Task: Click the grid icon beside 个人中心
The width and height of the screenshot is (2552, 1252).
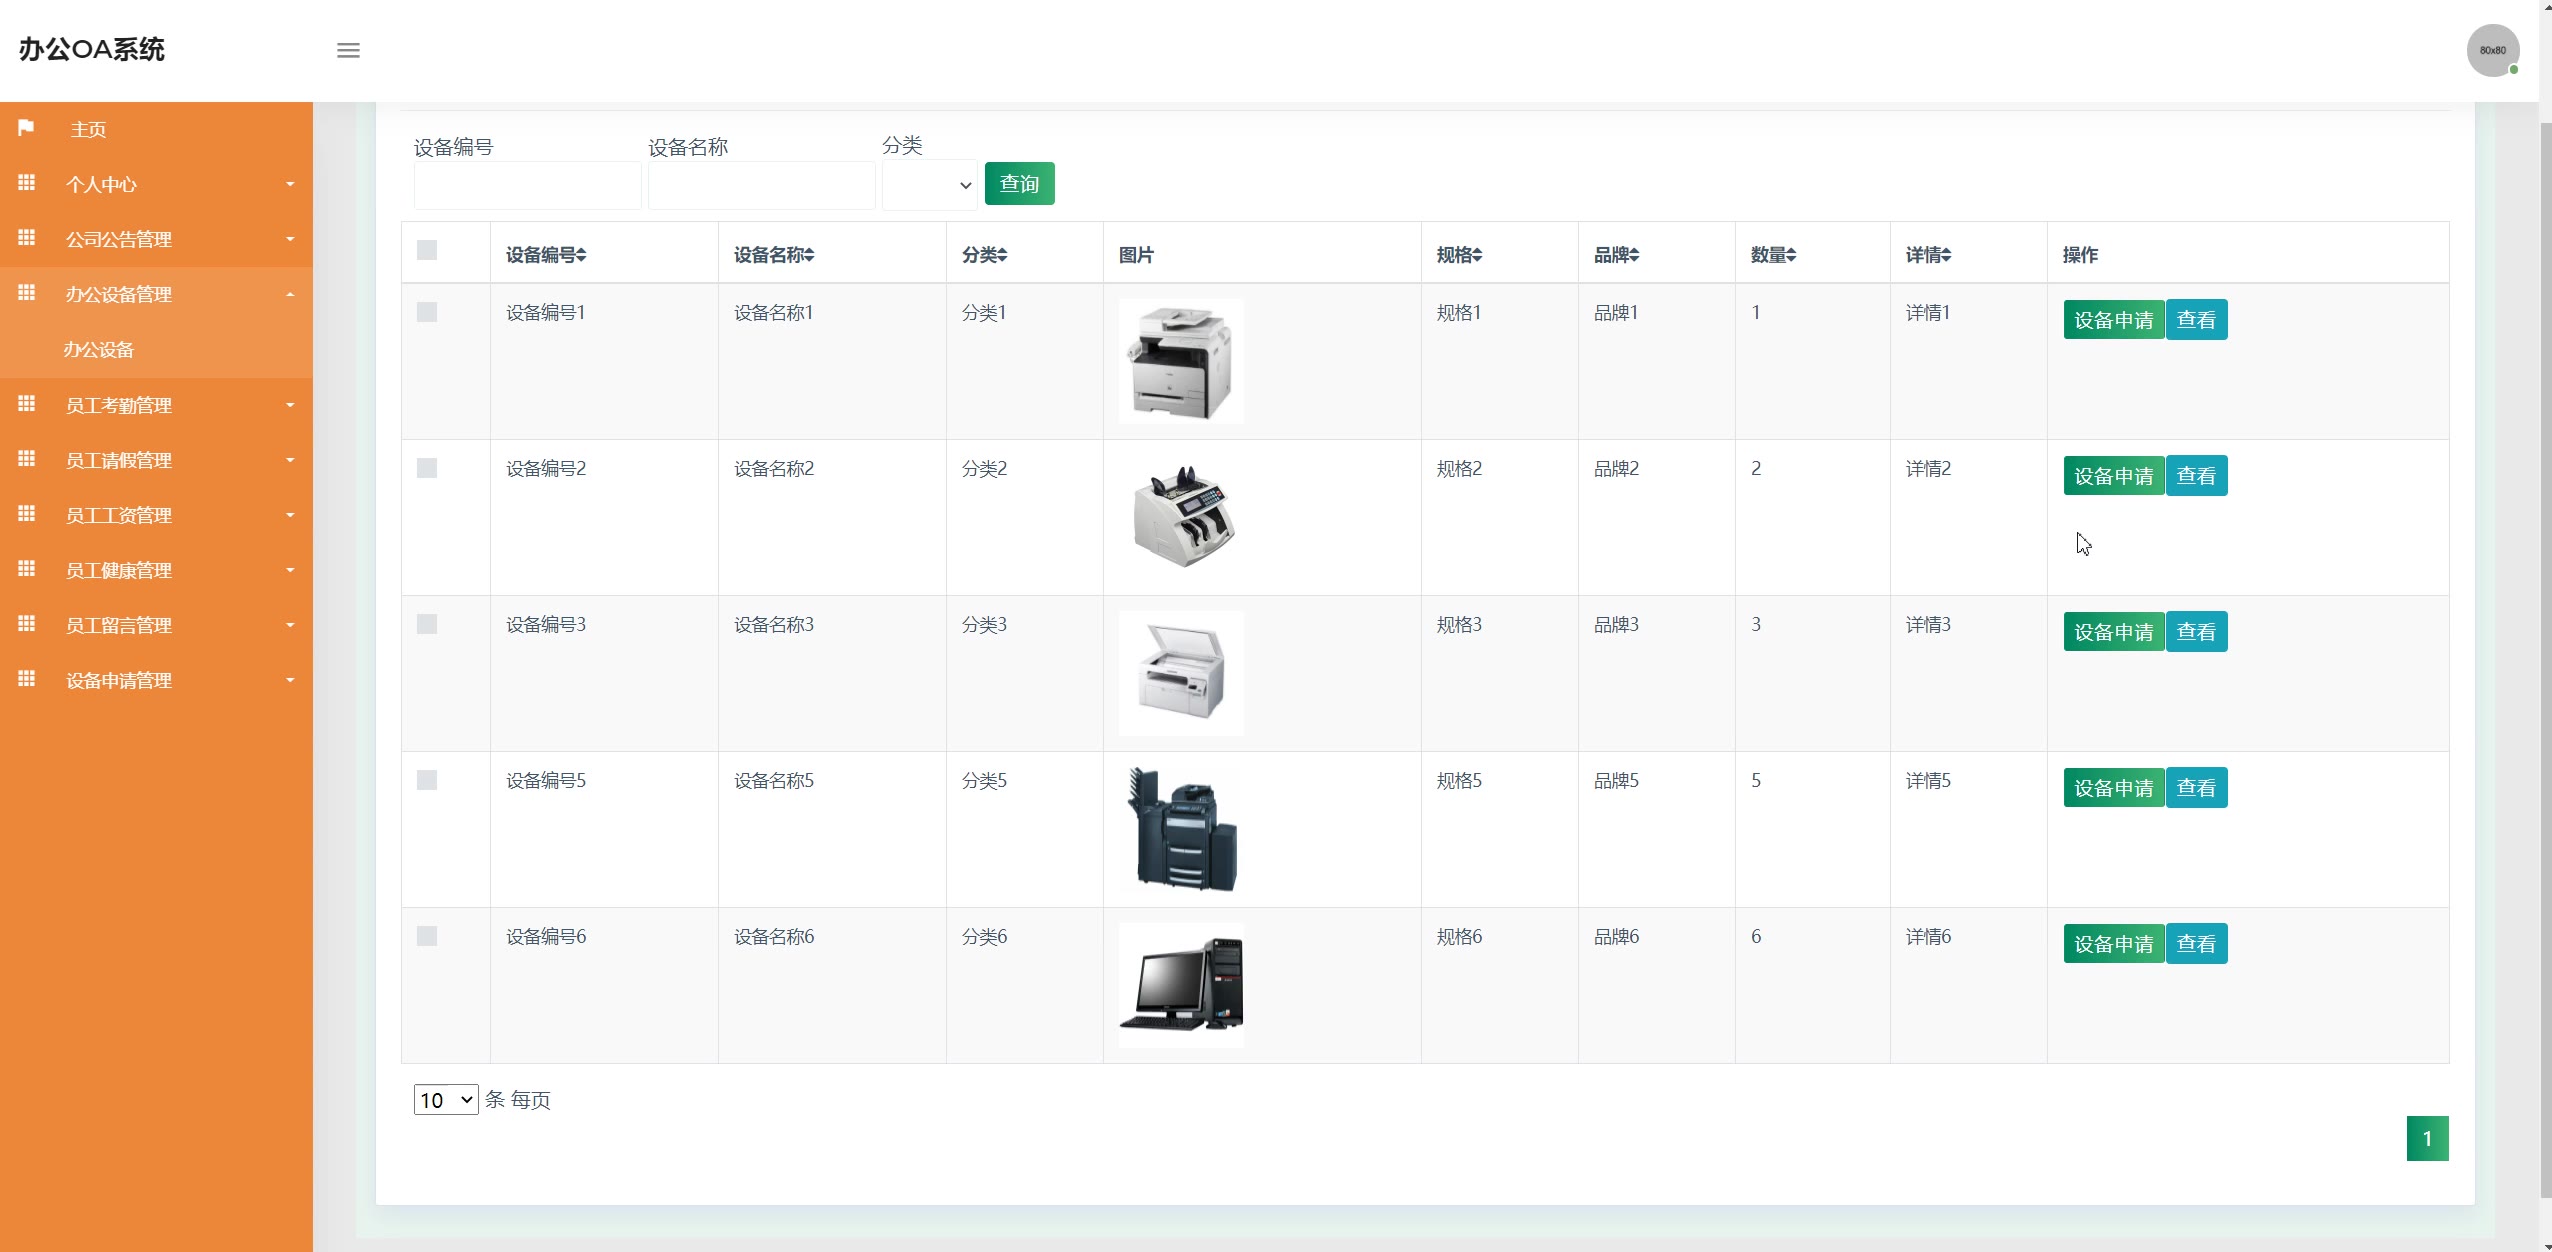Action: [27, 183]
